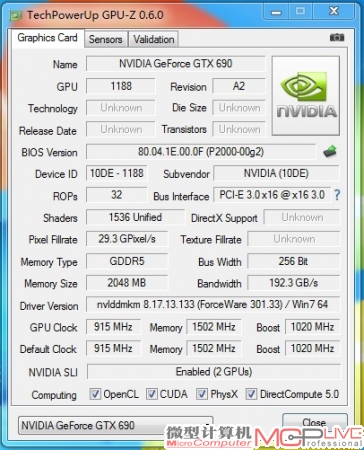Click the BIOS save chip icon
This screenshot has width=364, height=450.
coord(330,152)
